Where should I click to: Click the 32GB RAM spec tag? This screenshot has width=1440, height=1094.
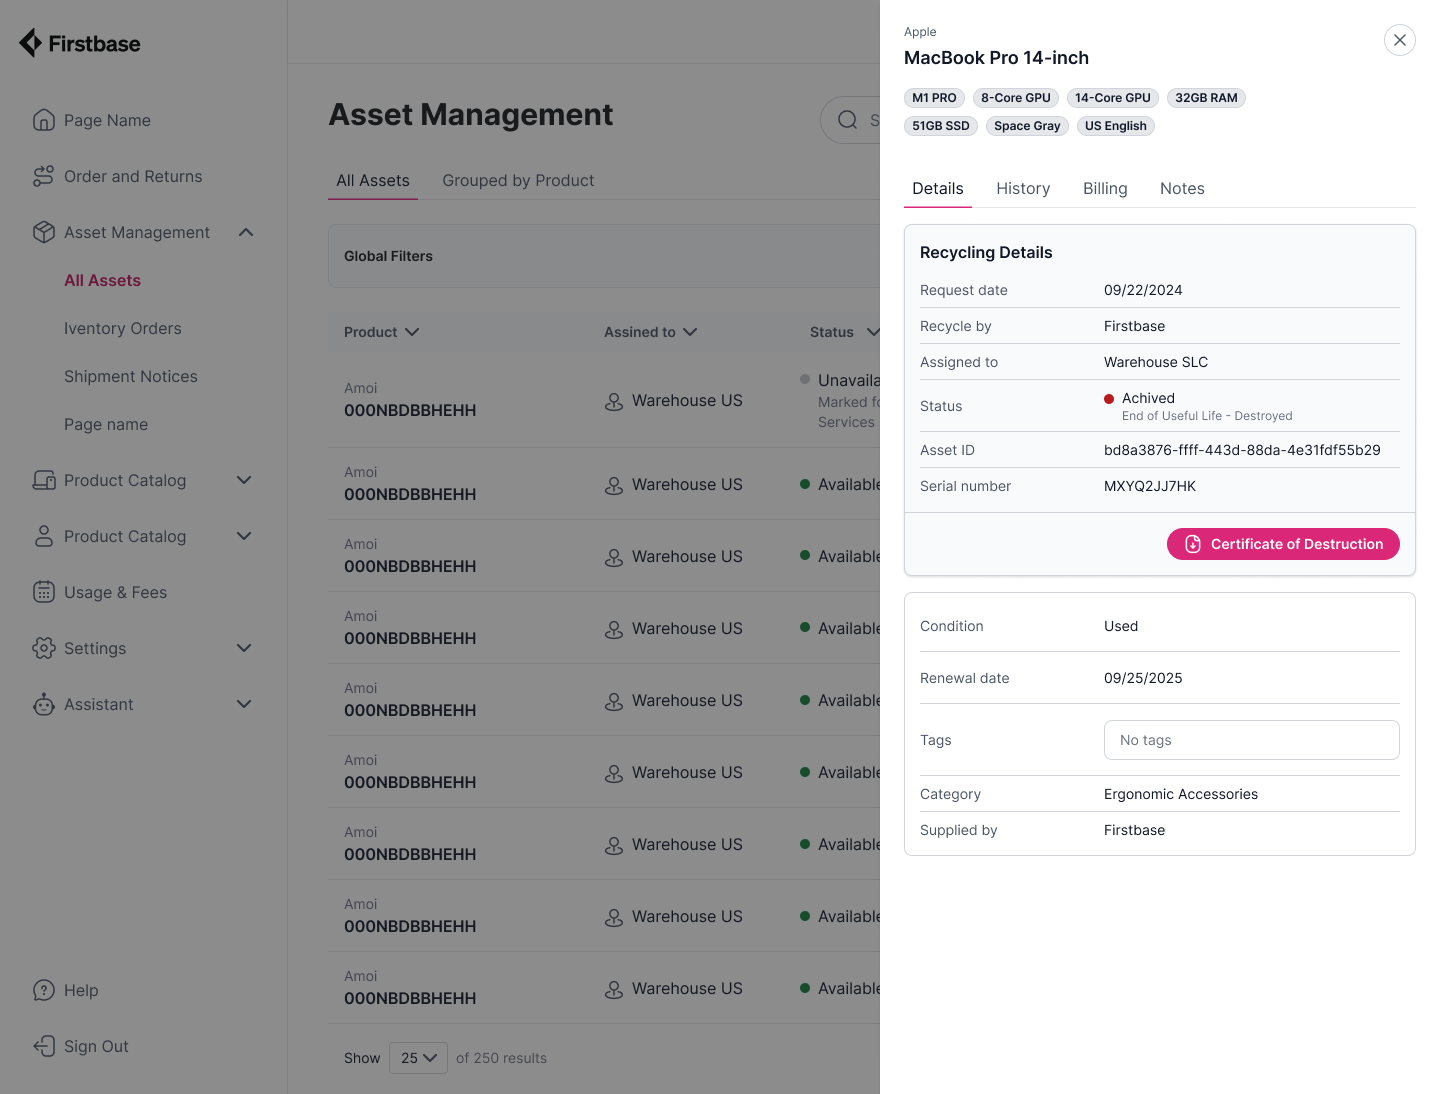click(x=1206, y=98)
